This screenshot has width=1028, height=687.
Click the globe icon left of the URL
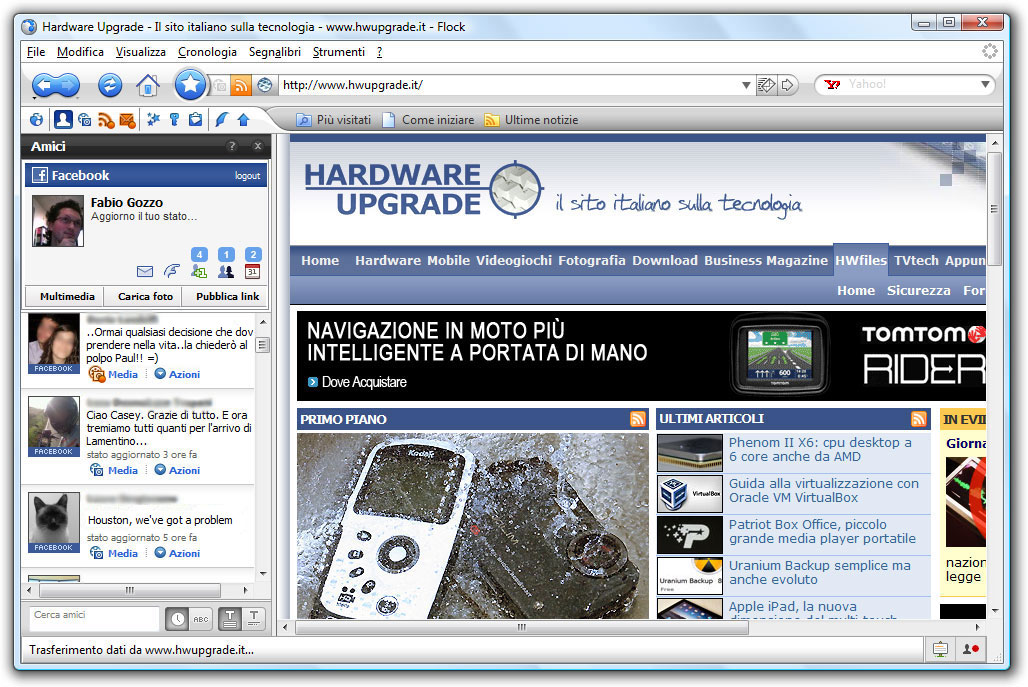pyautogui.click(x=265, y=85)
